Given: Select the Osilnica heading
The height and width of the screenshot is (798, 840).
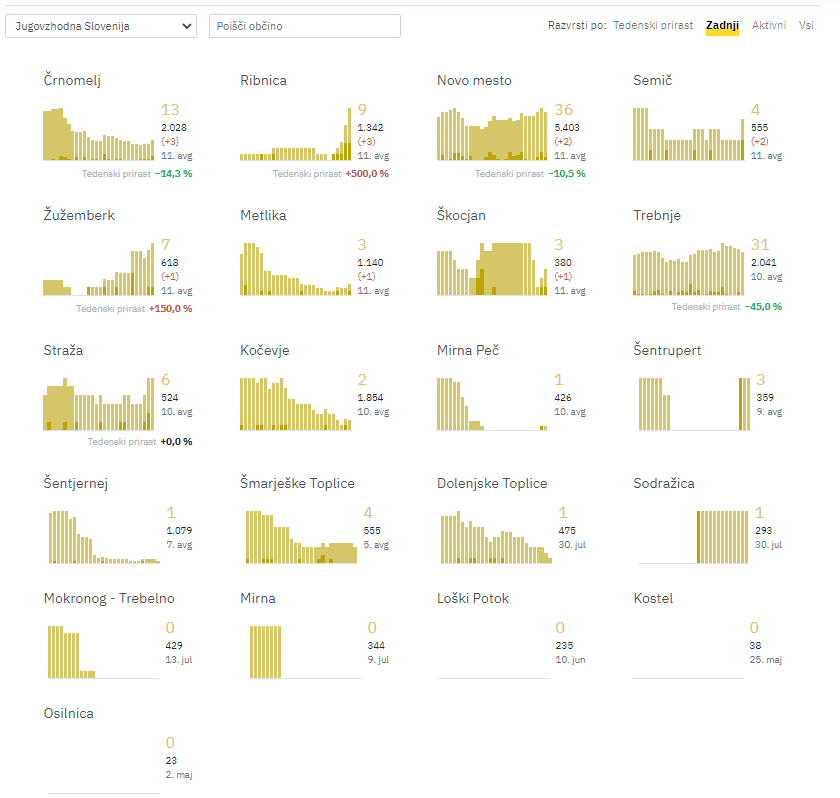Looking at the screenshot, I should [69, 713].
